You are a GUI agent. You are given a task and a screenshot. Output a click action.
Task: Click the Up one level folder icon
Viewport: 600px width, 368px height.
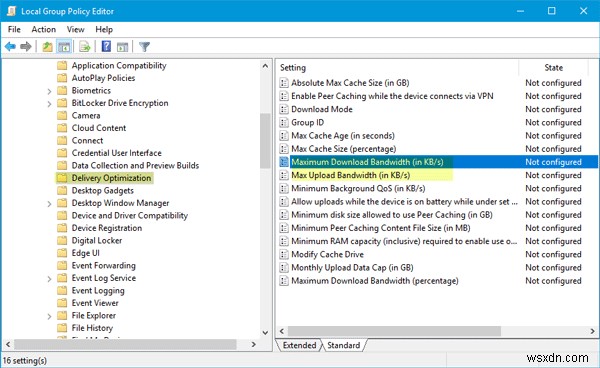(x=47, y=47)
